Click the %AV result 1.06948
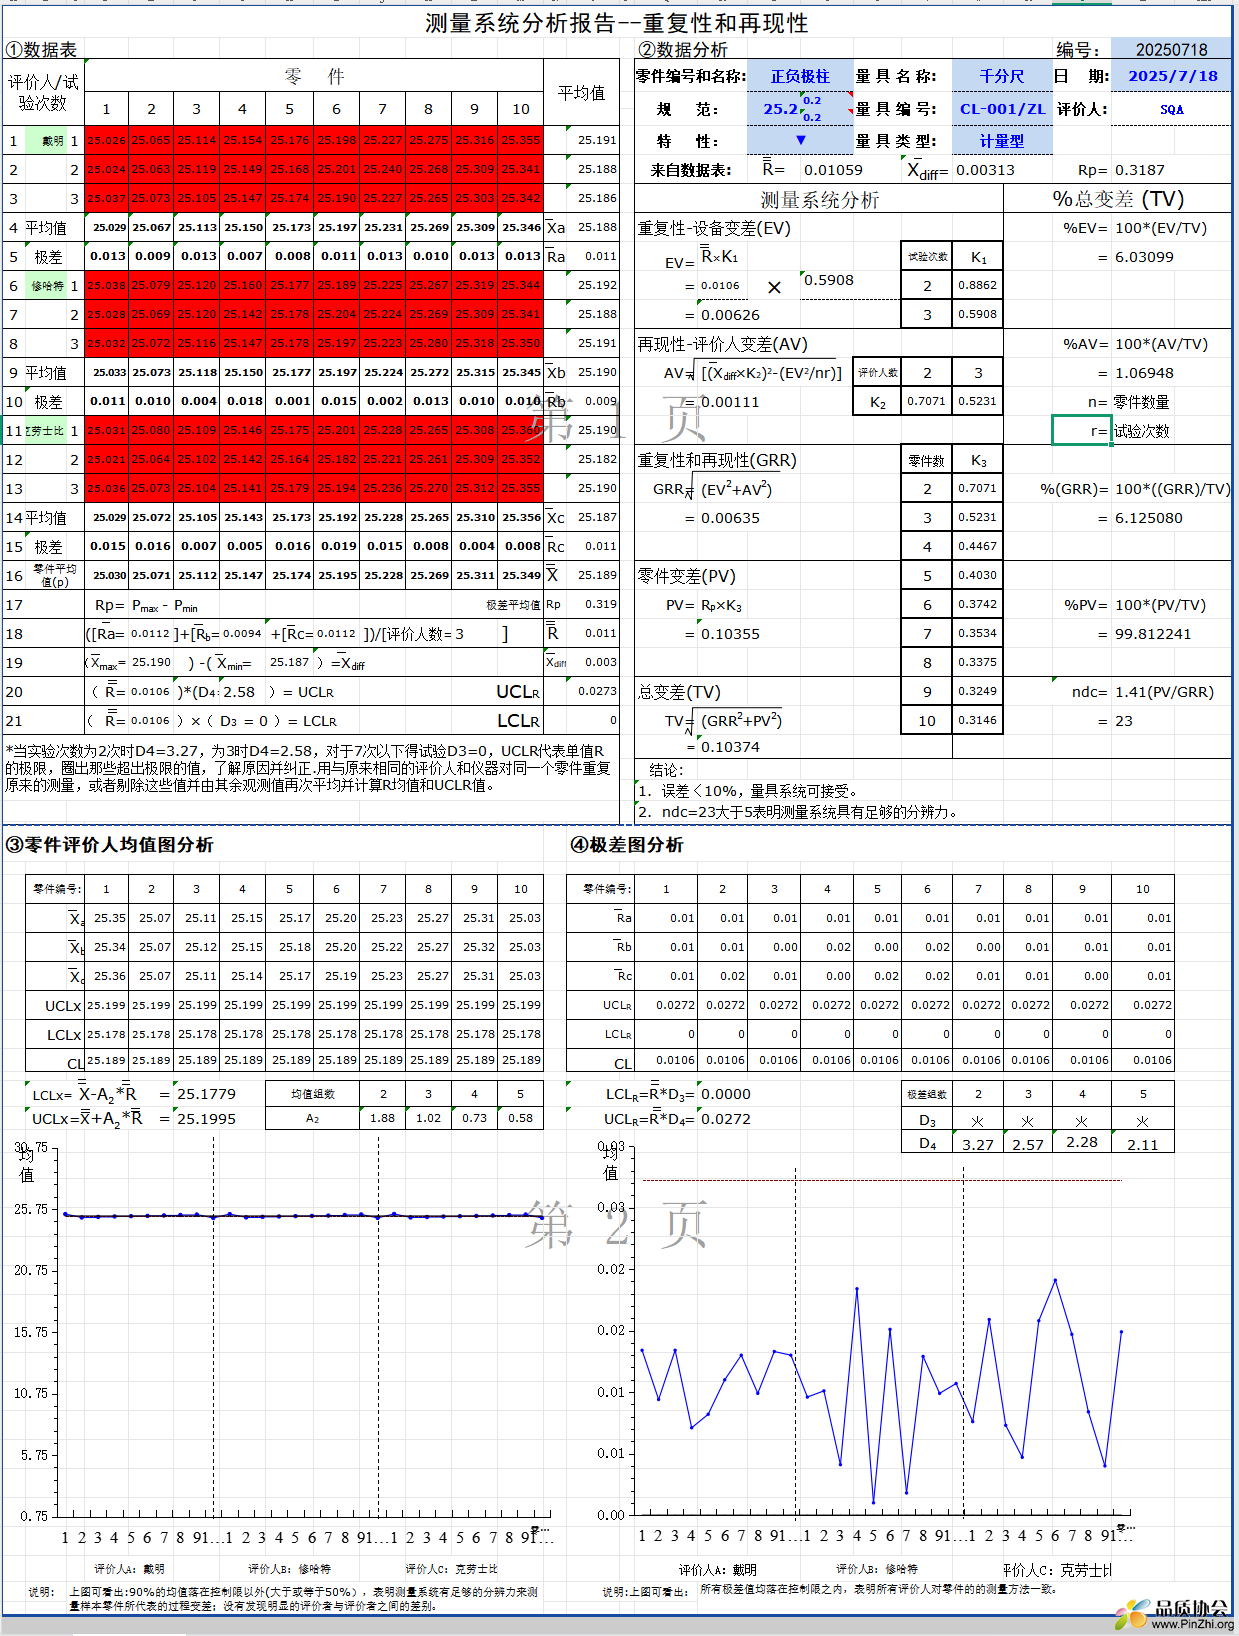This screenshot has width=1239, height=1636. (1144, 373)
